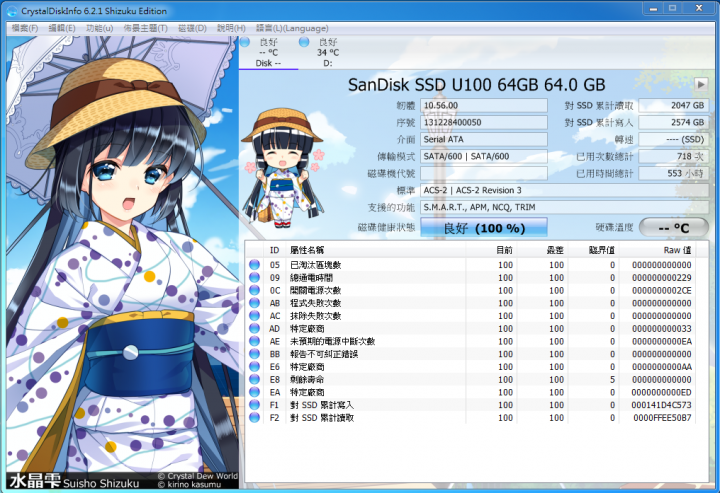Click raw value 0000000002CE
This screenshot has width=720, height=493.
(661, 290)
